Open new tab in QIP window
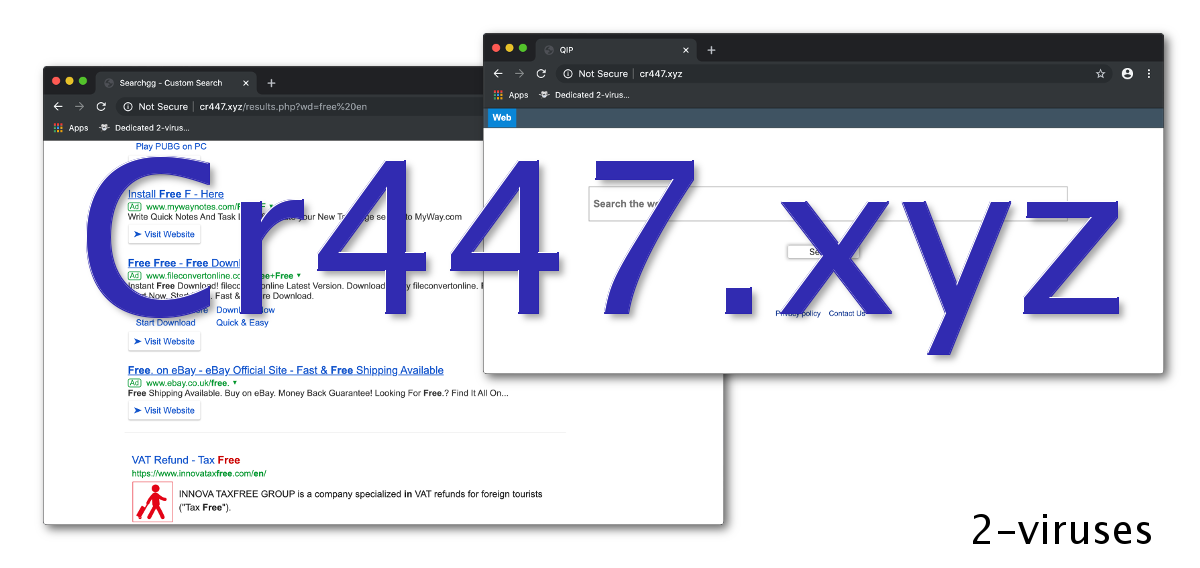Viewport: 1200px width, 568px height. coord(711,50)
